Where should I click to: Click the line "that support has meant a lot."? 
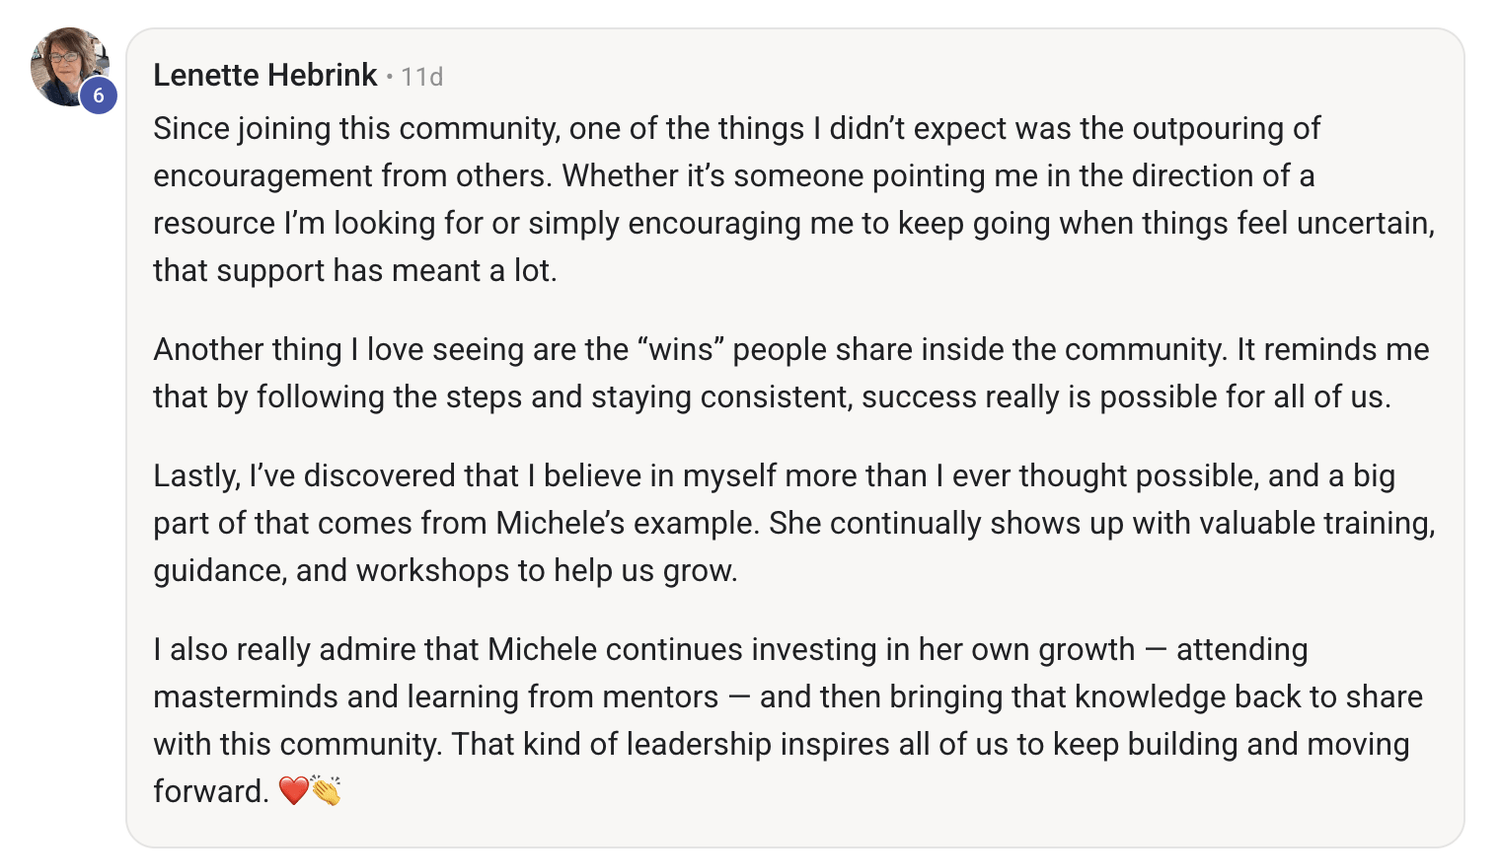[355, 271]
